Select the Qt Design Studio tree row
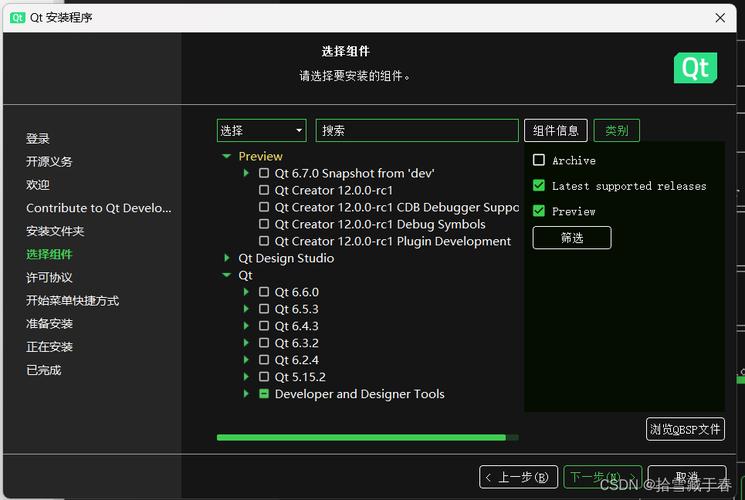This screenshot has height=500, width=745. tap(286, 258)
